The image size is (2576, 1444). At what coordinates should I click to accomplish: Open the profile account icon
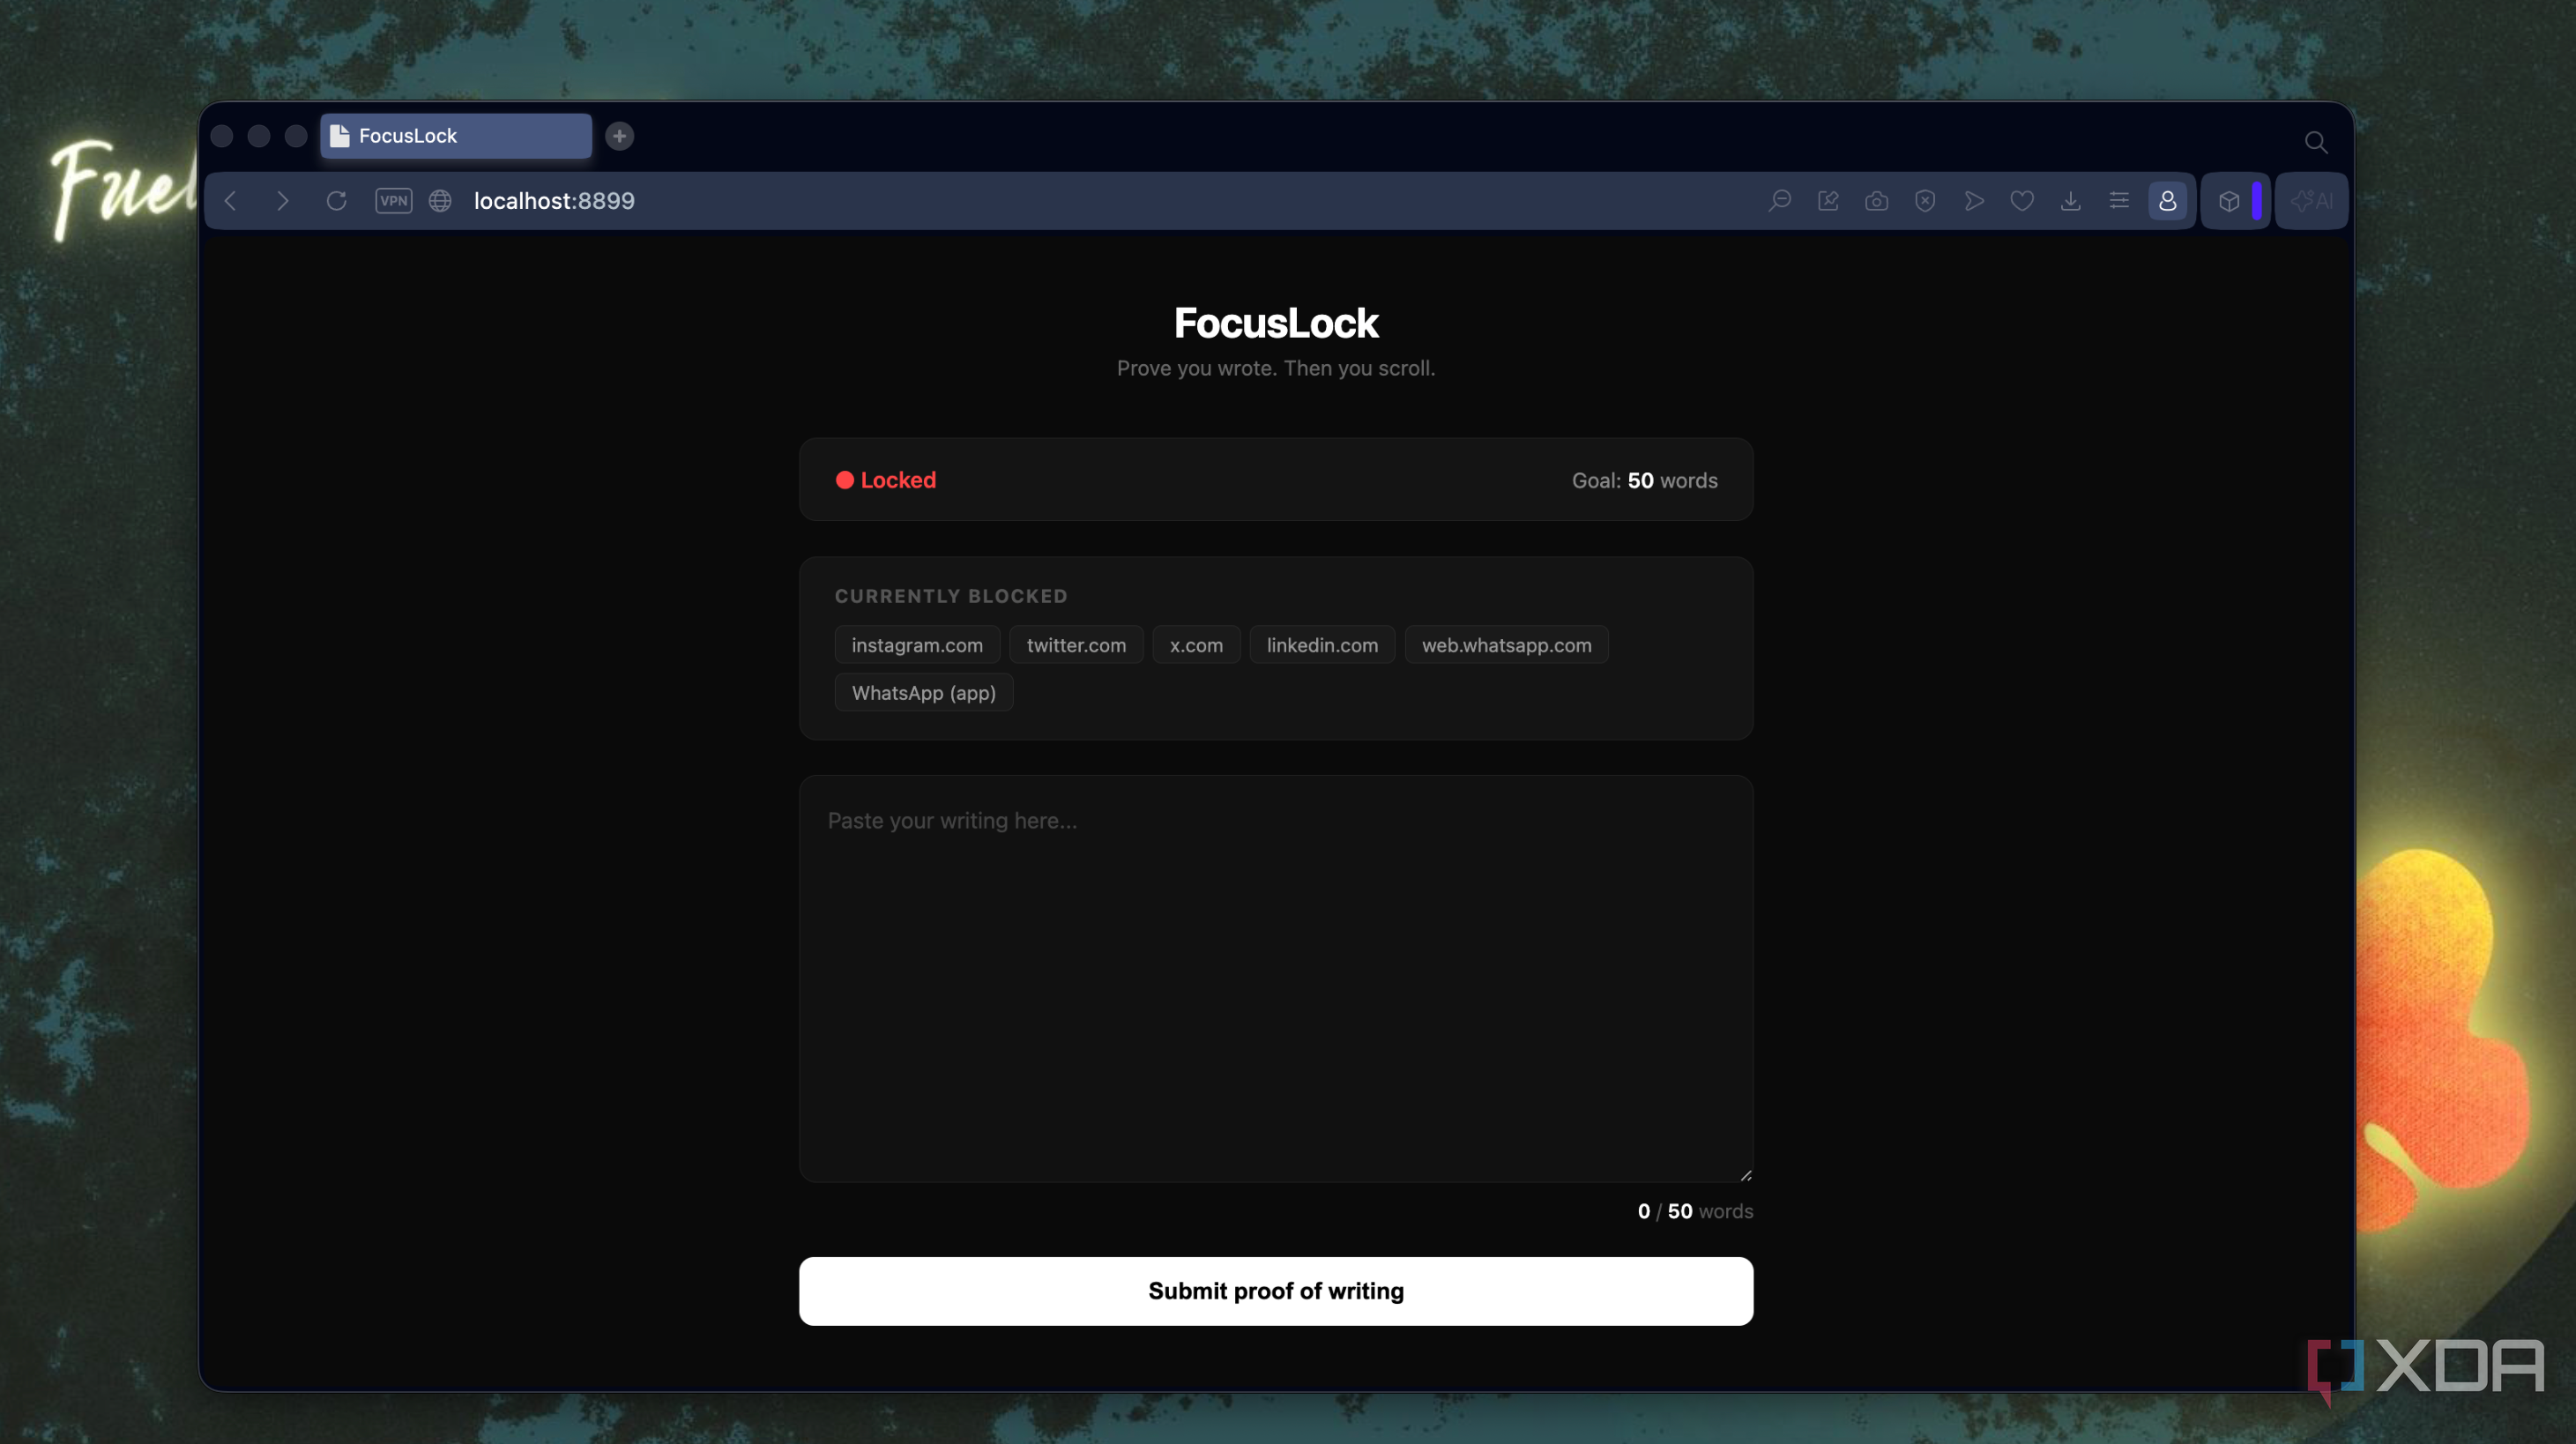click(2167, 201)
